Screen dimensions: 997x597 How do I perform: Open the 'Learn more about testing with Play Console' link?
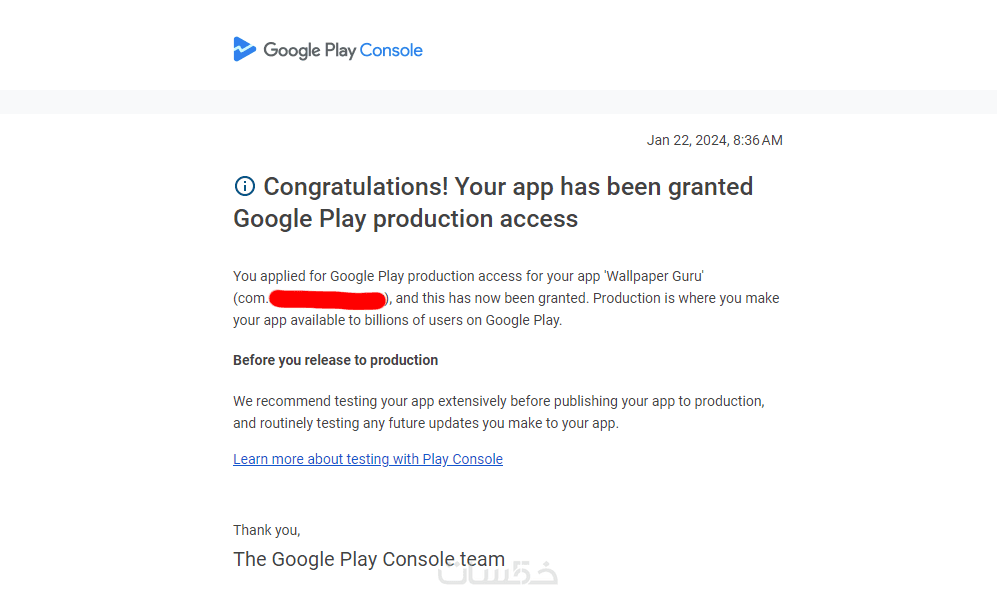[367, 459]
